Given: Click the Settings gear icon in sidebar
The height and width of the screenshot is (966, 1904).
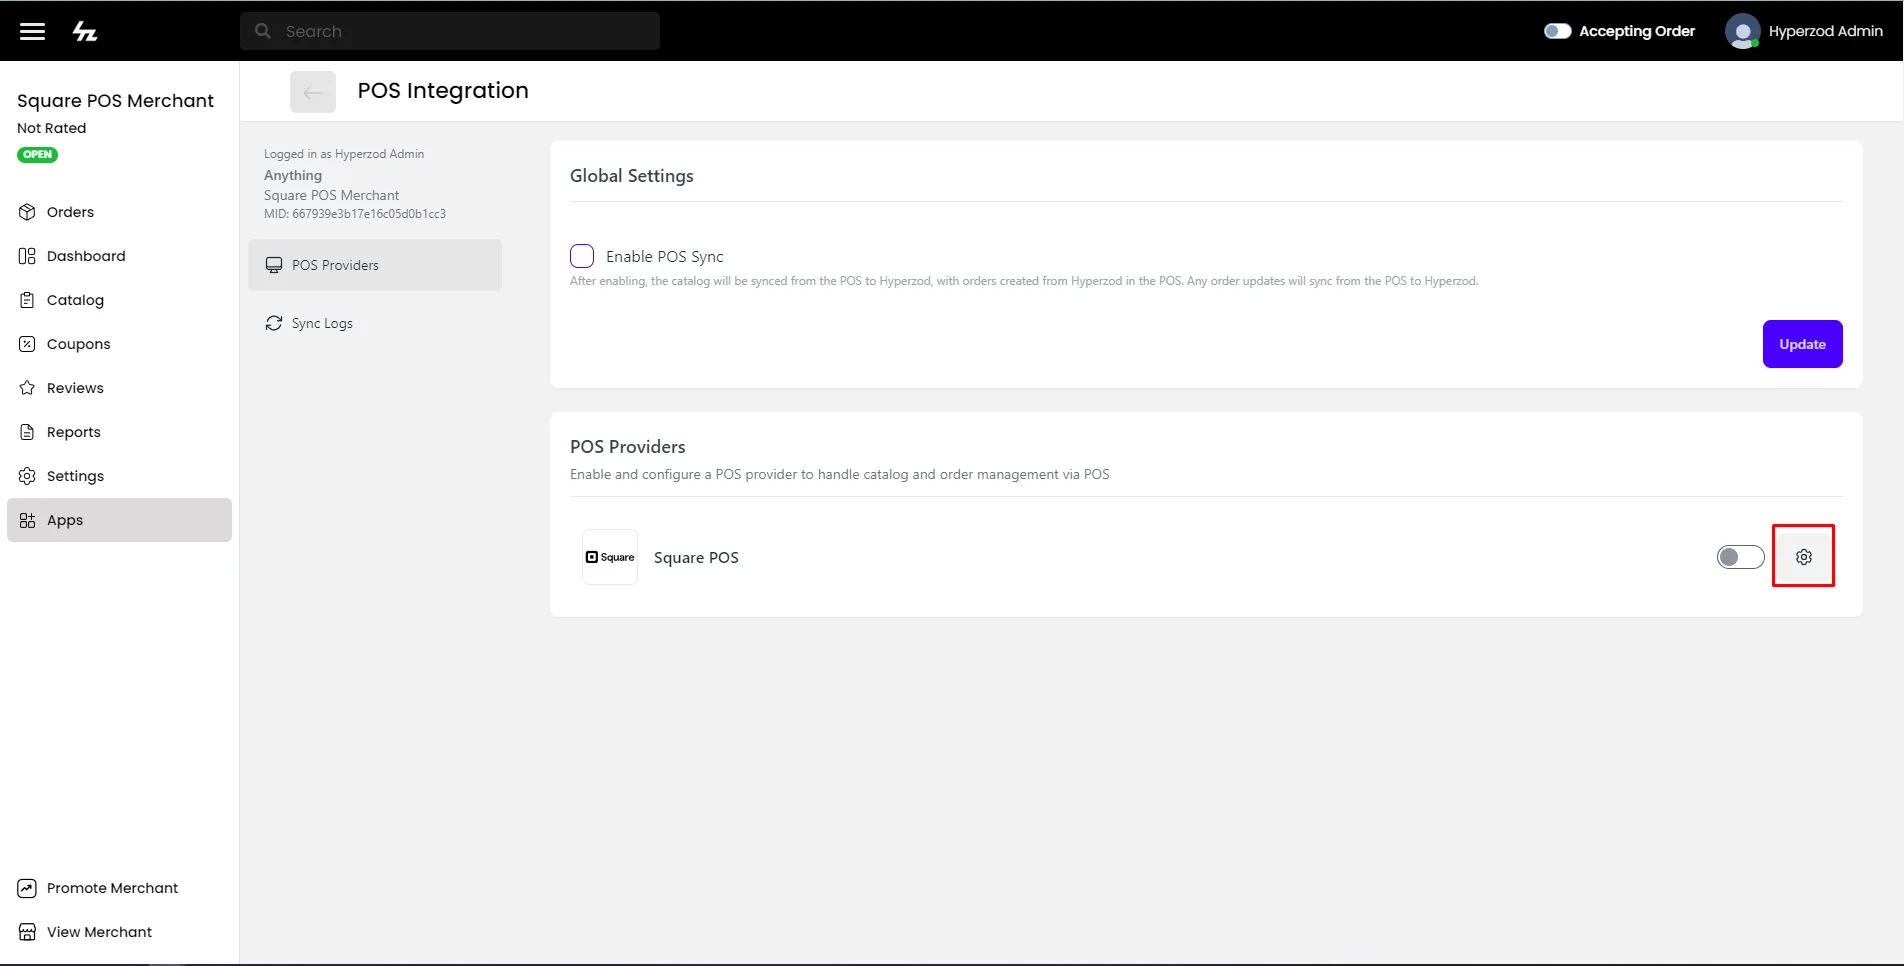Looking at the screenshot, I should click(27, 476).
